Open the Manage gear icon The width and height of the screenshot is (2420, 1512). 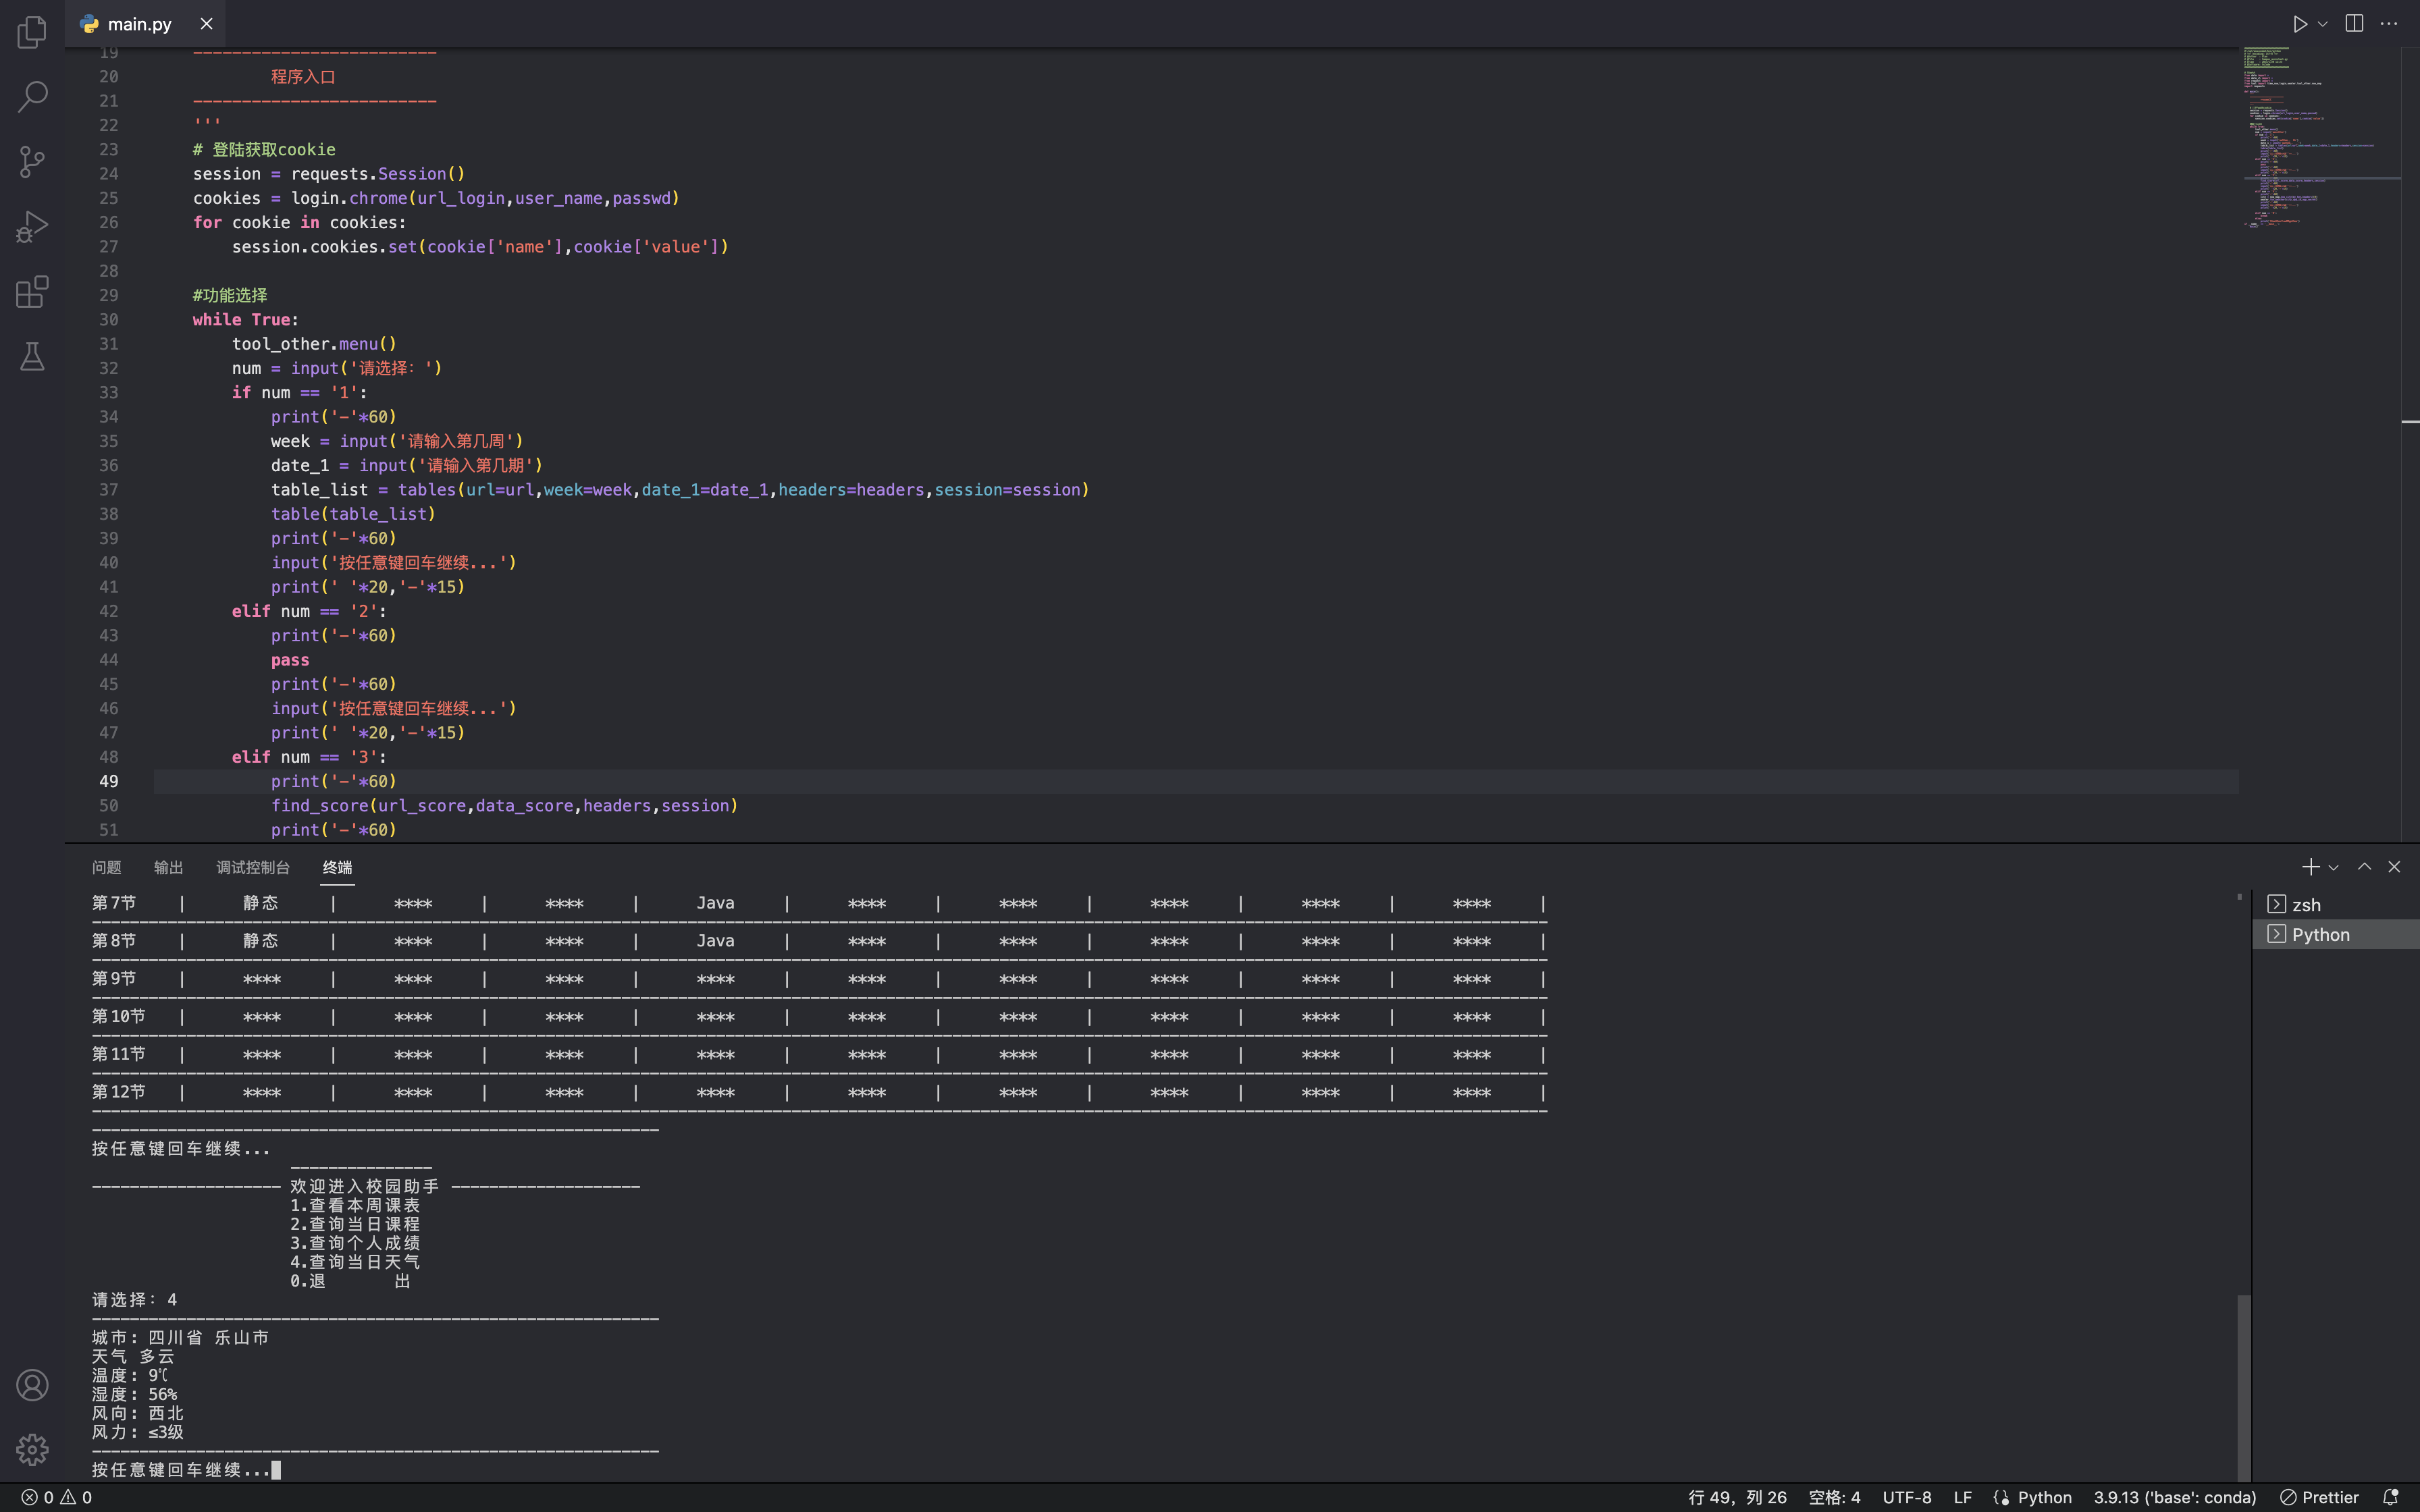(x=32, y=1449)
